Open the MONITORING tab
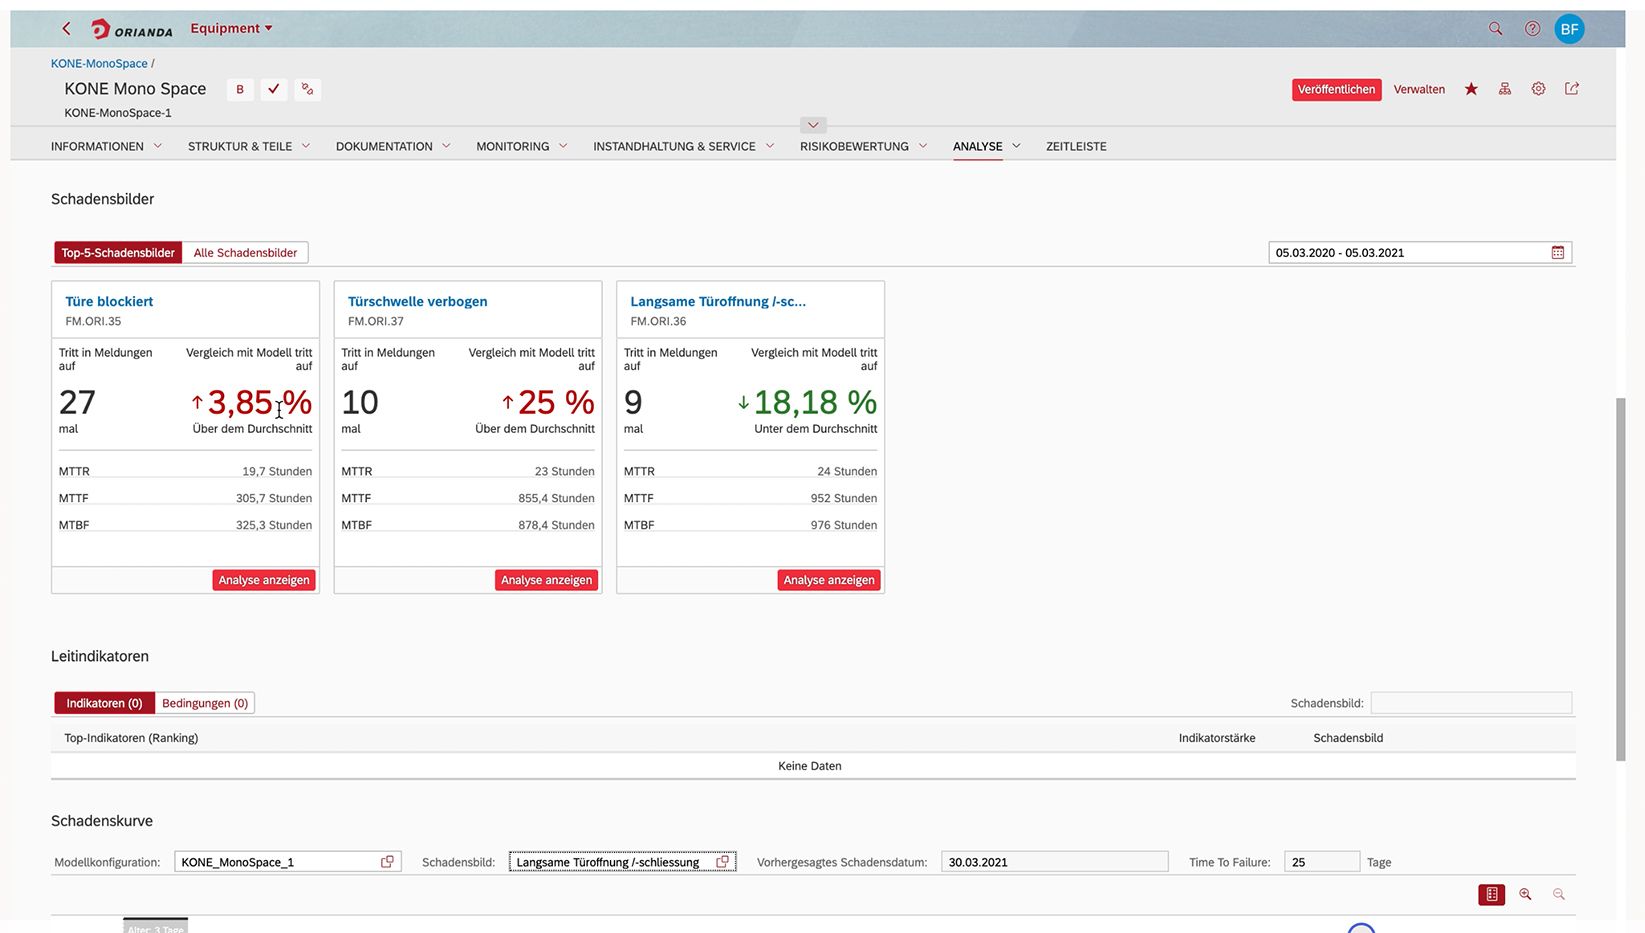 pos(512,146)
